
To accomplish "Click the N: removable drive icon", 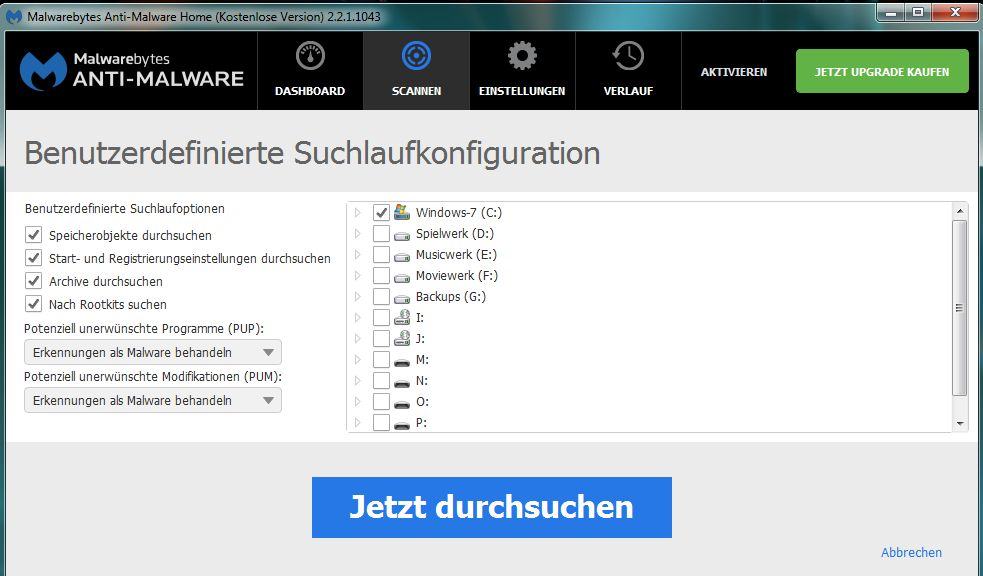I will (402, 382).
